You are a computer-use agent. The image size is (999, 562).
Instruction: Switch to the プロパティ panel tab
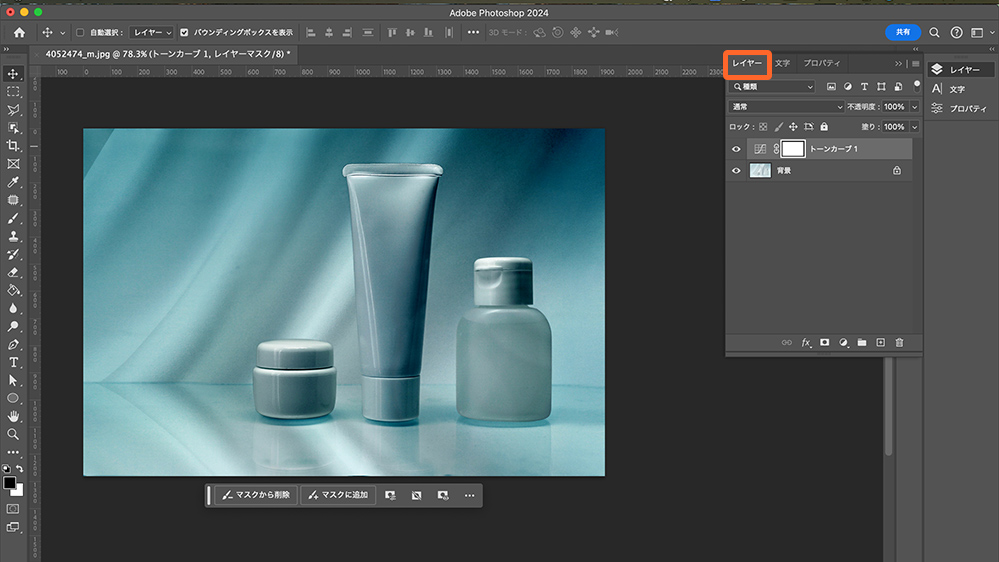(822, 63)
